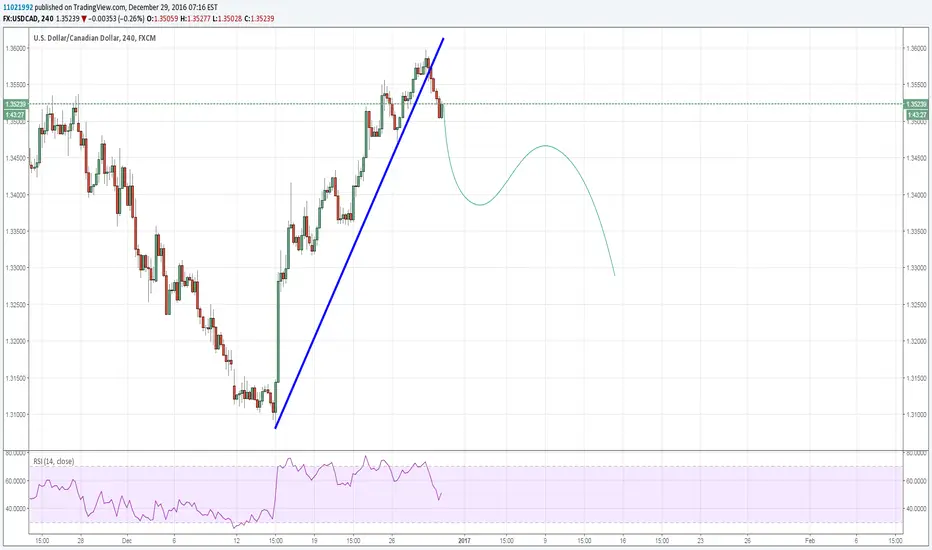Click the '19' date label on time axis
Viewport: 932px width, 550px height.
[314, 541]
